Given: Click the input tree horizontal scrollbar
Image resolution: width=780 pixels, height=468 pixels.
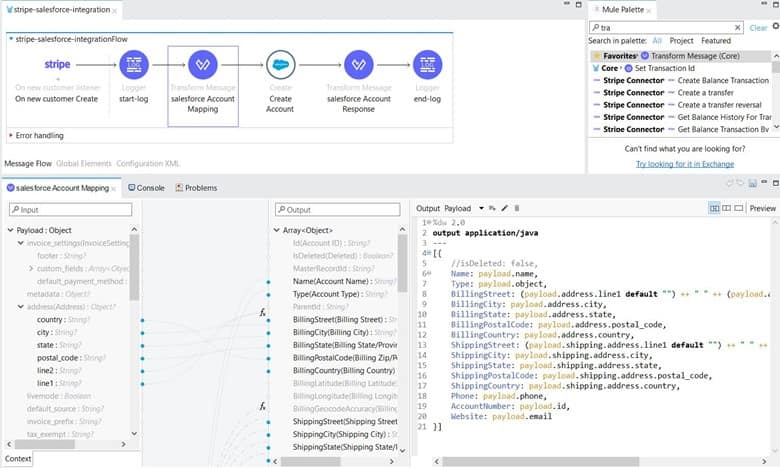Looking at the screenshot, I should pyautogui.click(x=44, y=444).
